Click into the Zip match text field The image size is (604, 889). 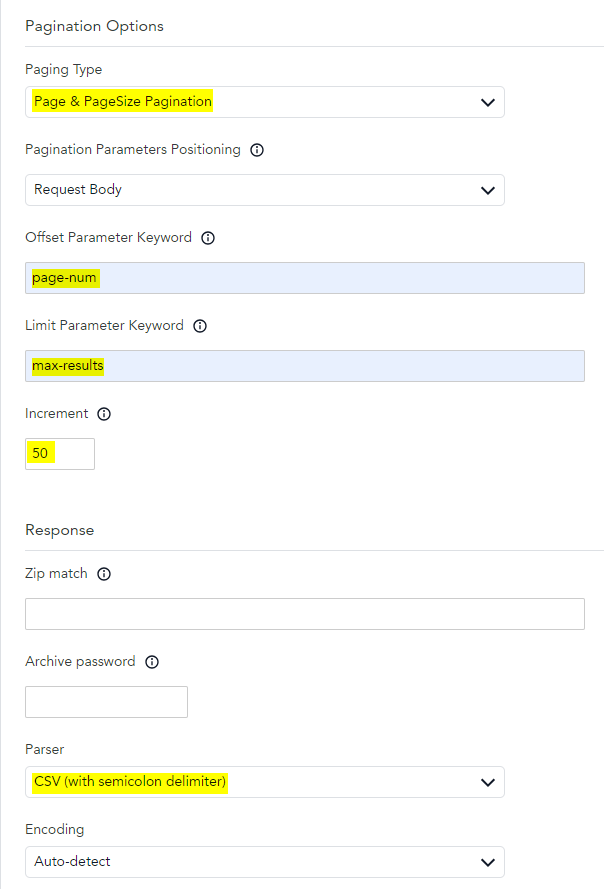pyautogui.click(x=304, y=614)
